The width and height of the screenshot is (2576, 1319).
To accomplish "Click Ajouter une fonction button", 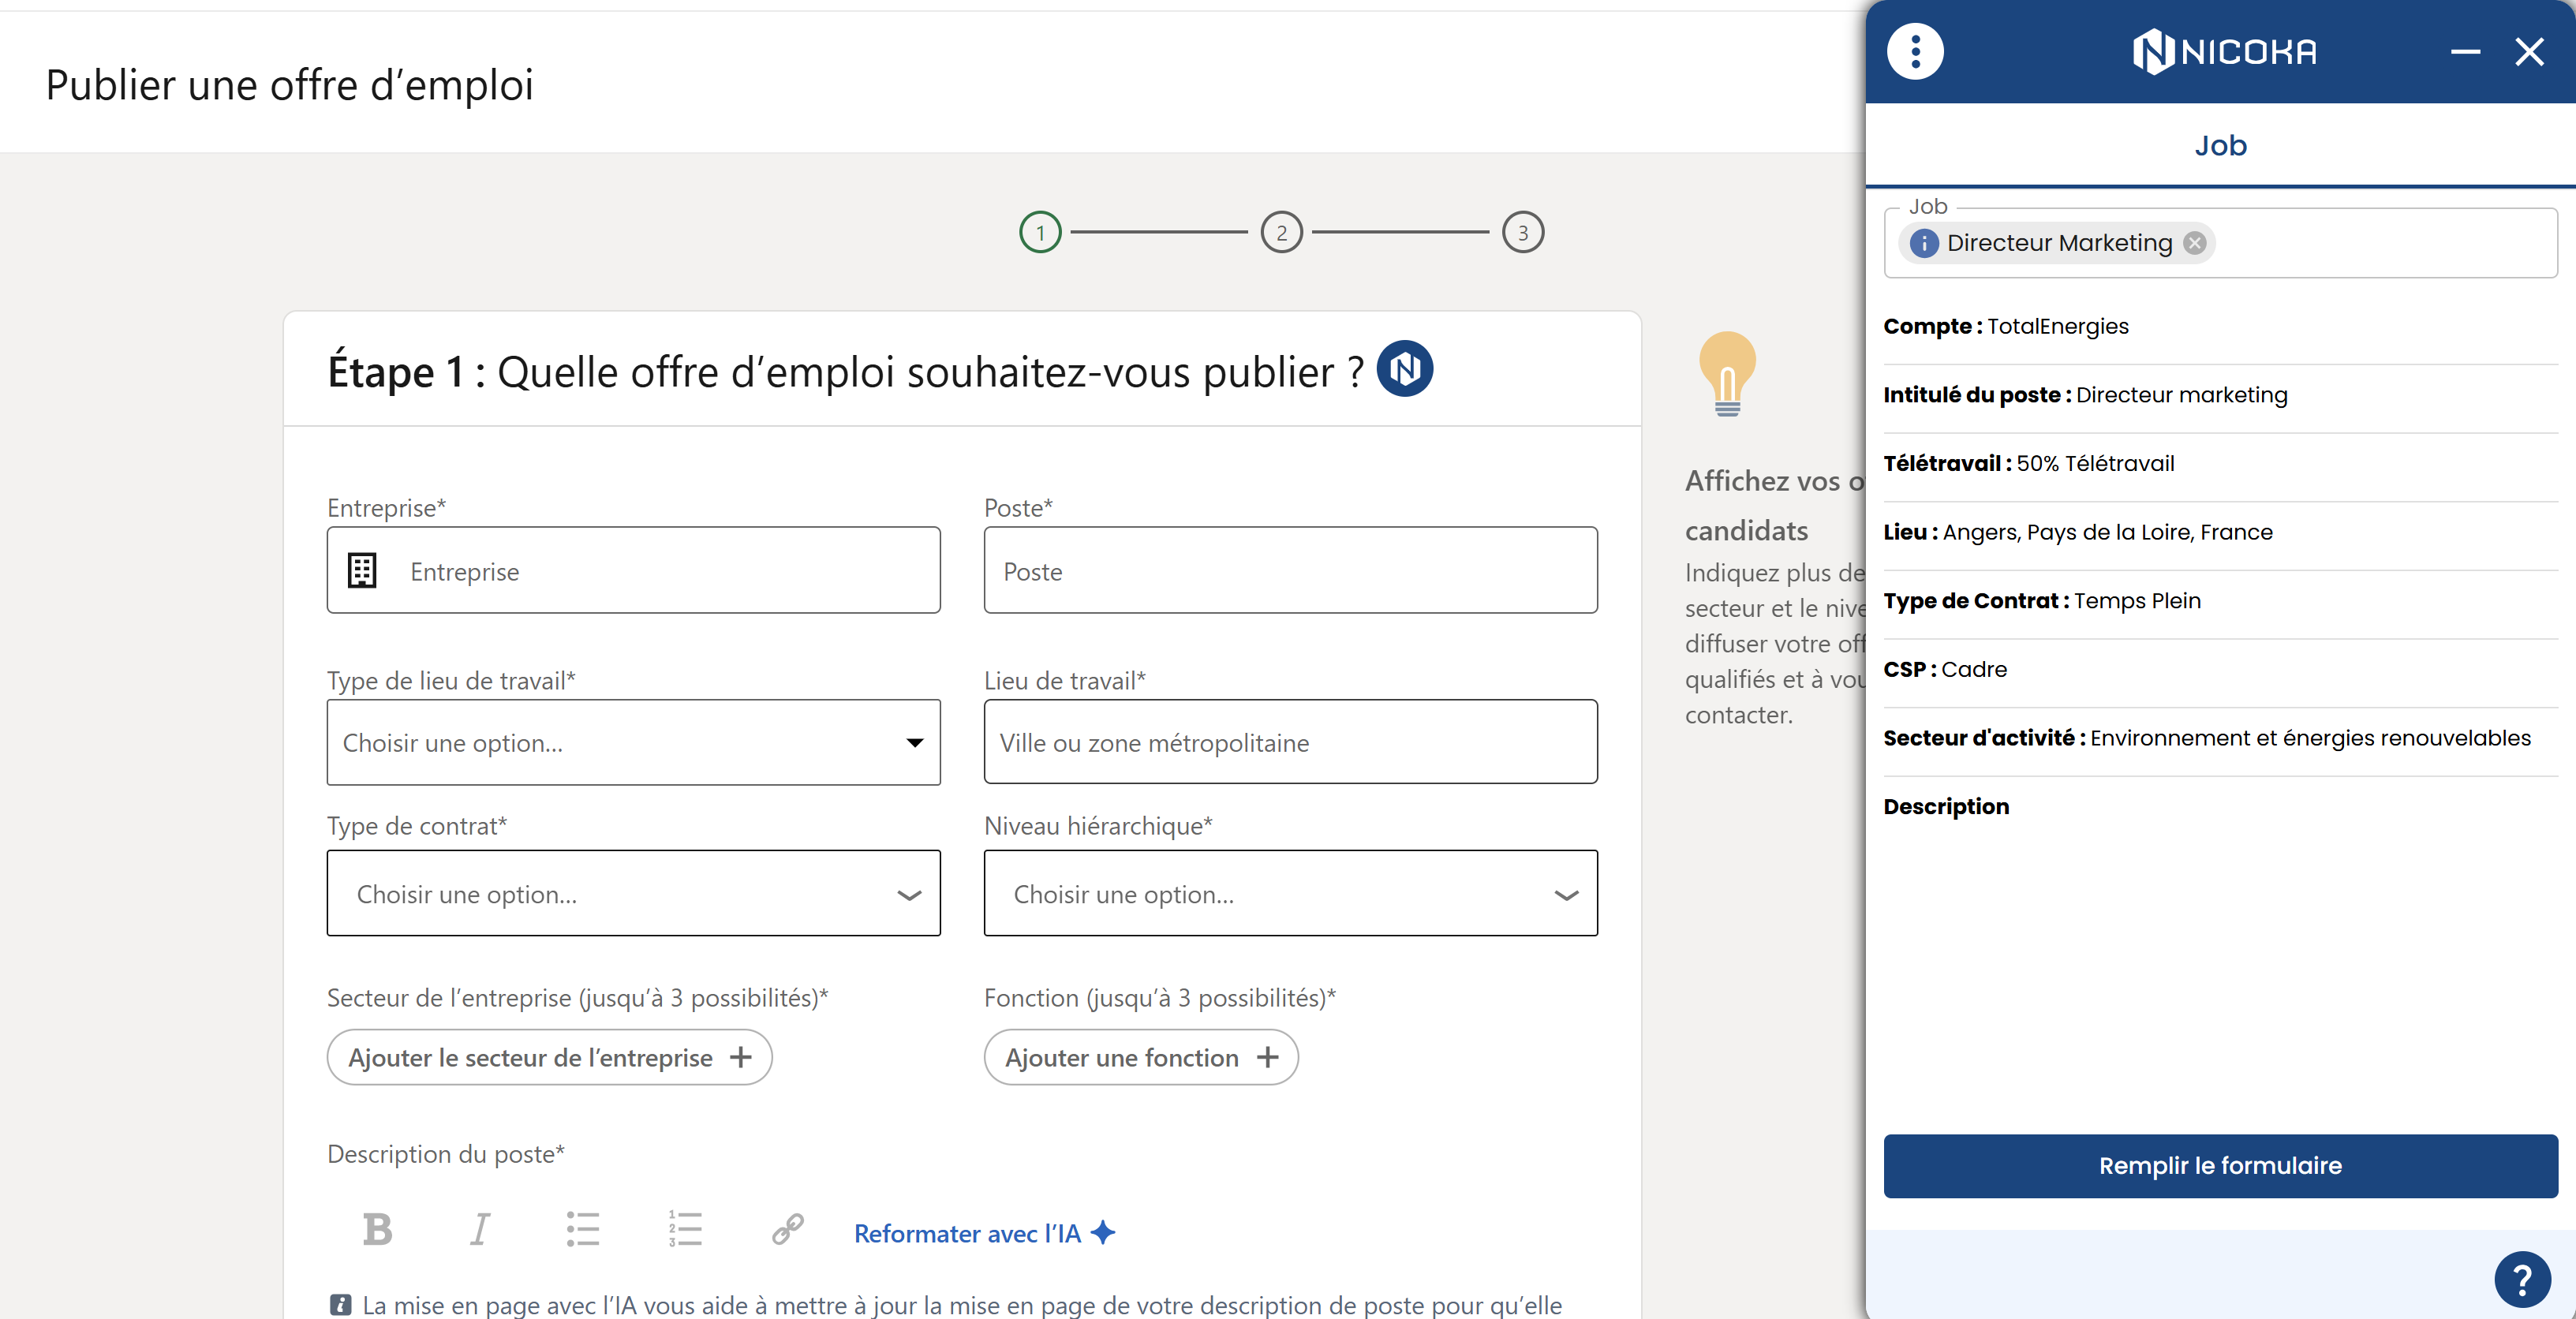I will coord(1141,1058).
